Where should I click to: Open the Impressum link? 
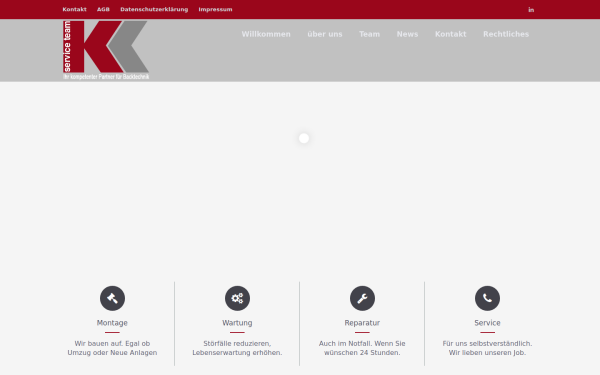215,9
